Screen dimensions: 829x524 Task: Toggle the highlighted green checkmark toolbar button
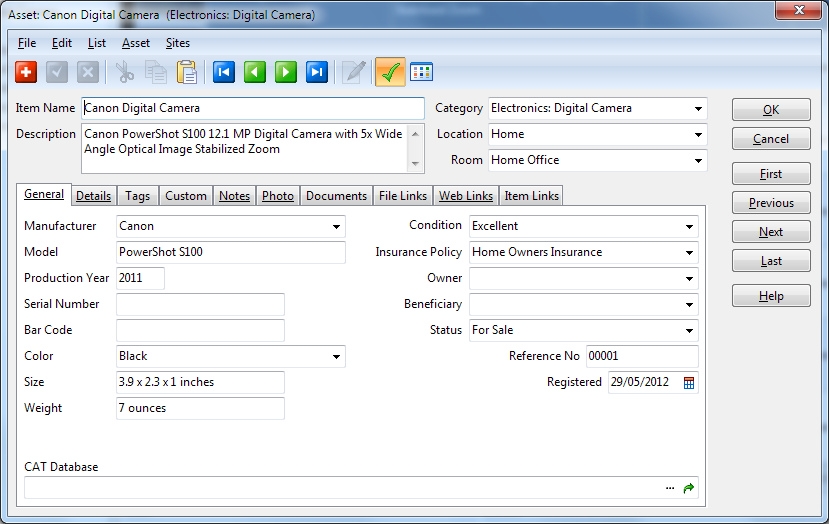[x=388, y=72]
